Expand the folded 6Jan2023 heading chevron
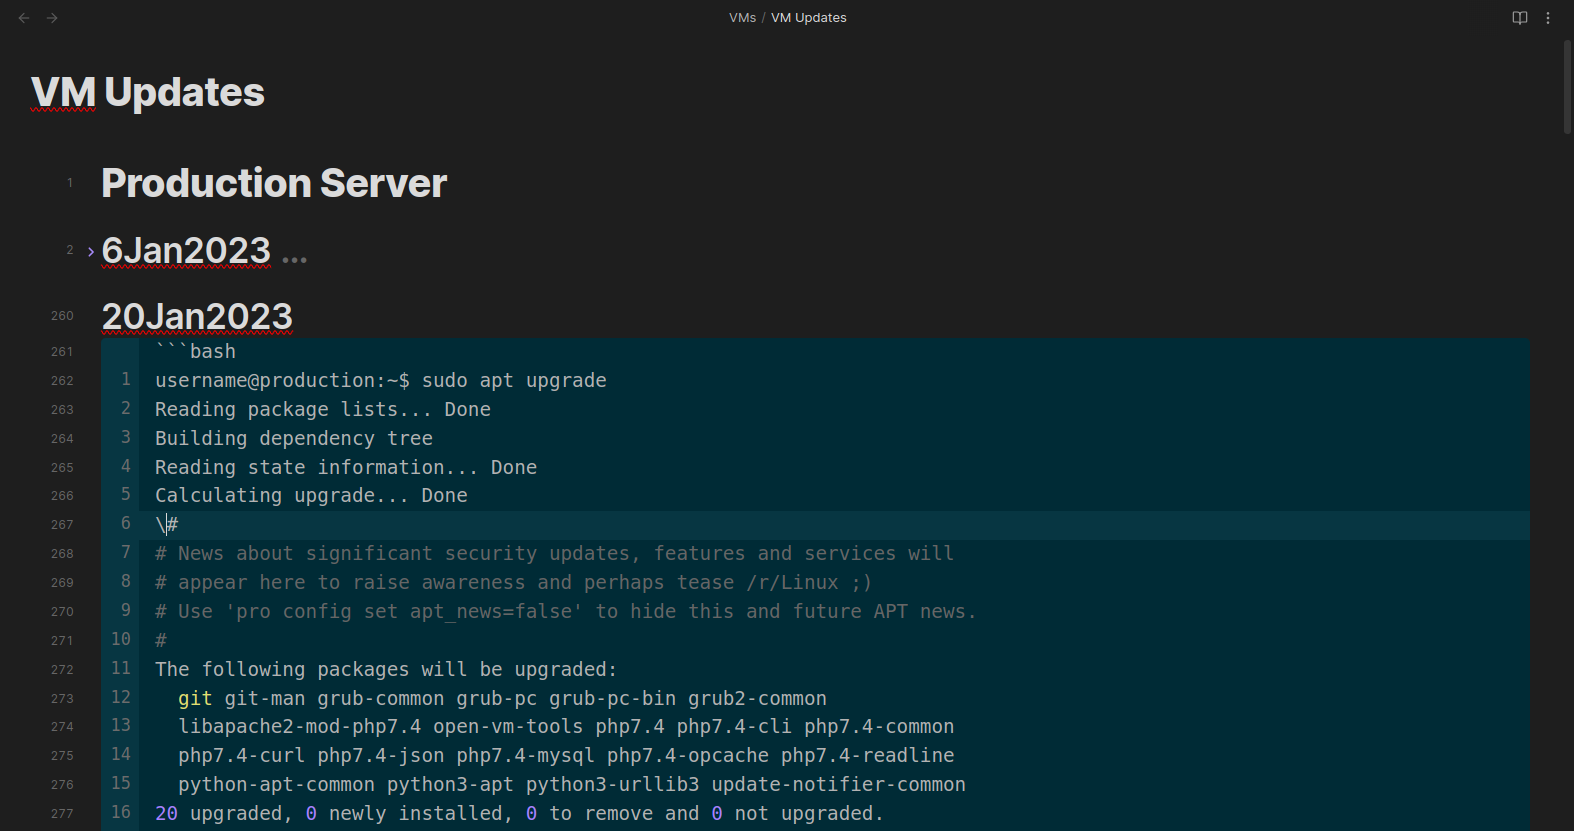The width and height of the screenshot is (1574, 831). click(x=91, y=251)
